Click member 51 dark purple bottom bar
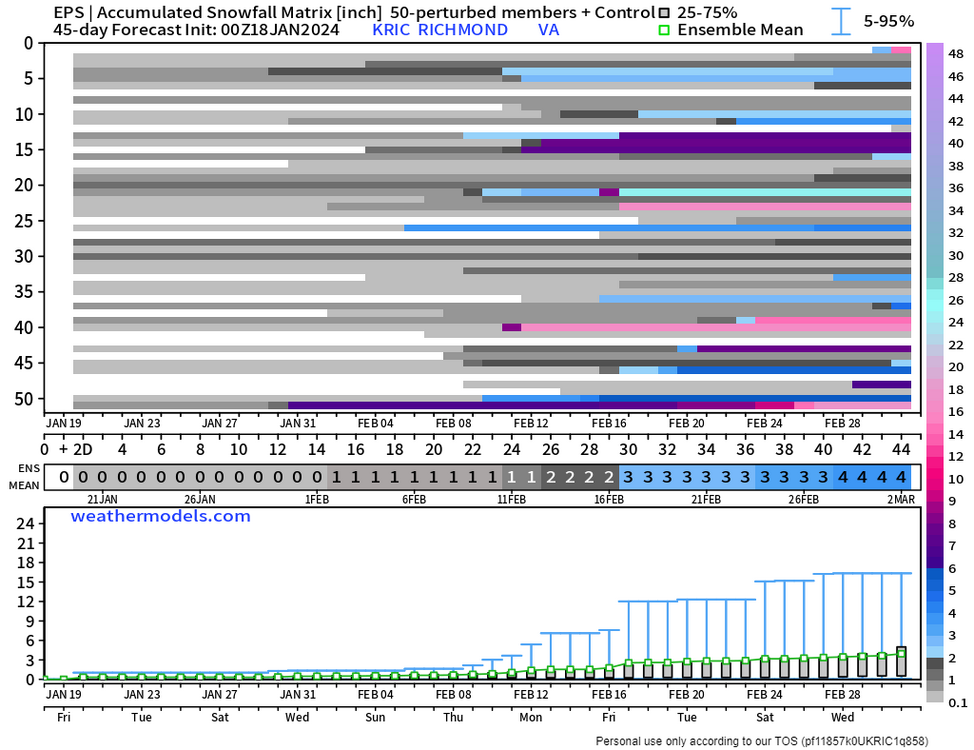Screen dimensions: 974x750 pos(483,405)
